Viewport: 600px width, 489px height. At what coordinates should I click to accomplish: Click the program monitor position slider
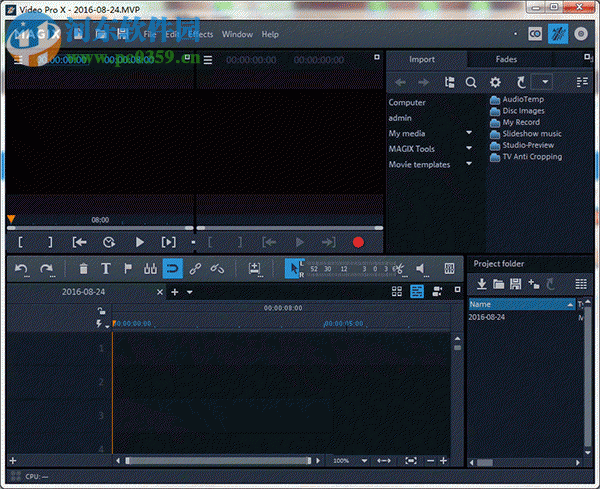(x=290, y=228)
